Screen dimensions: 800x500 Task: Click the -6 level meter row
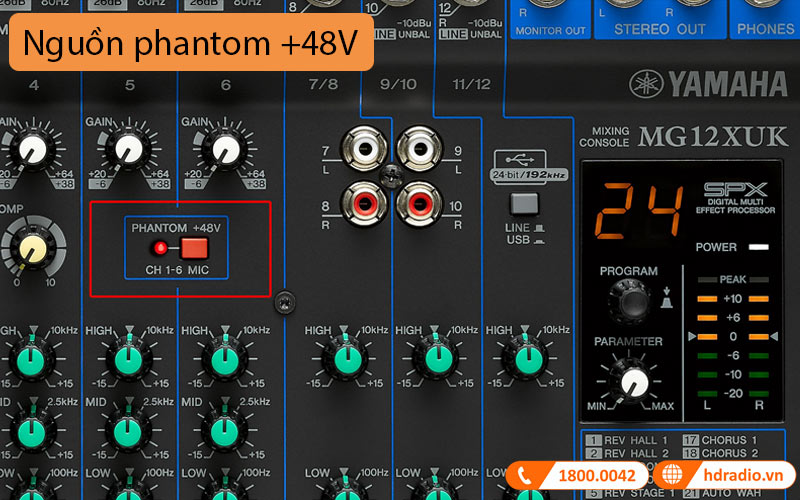733,356
